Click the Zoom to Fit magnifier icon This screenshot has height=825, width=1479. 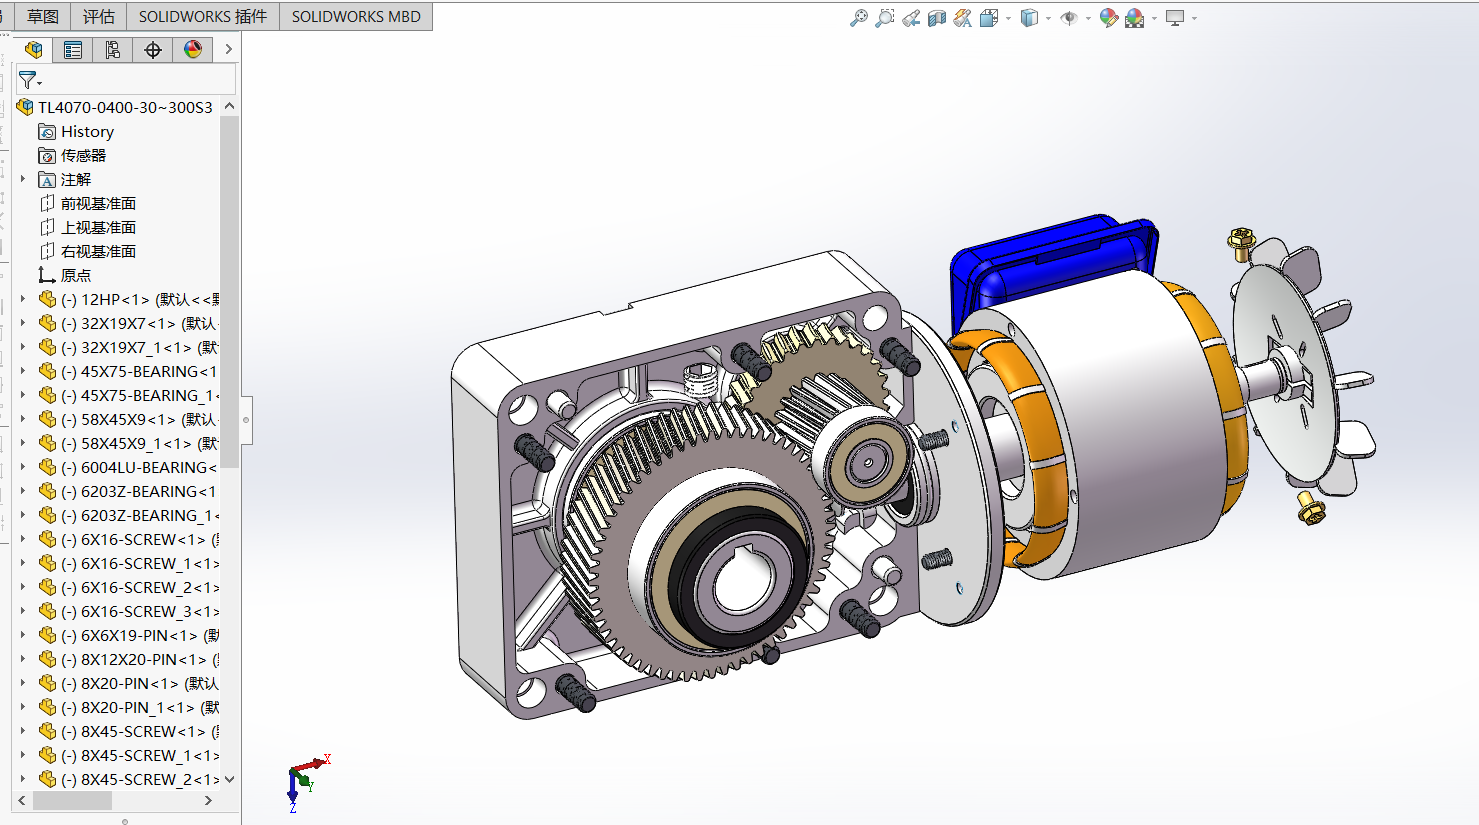point(858,18)
